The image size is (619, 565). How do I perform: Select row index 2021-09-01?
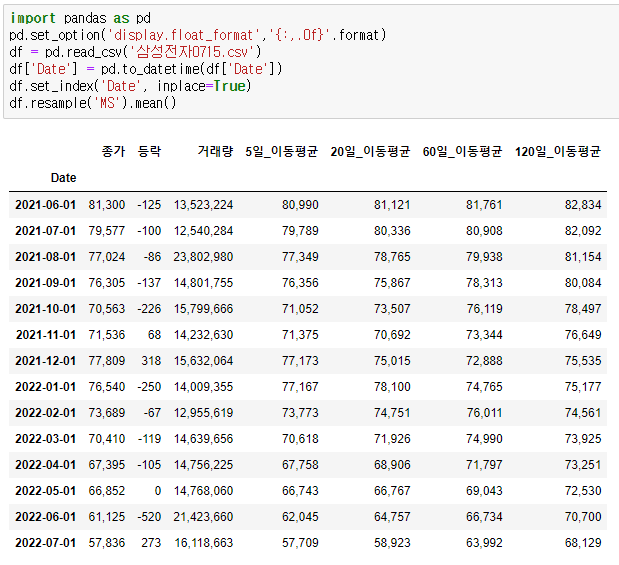45,283
